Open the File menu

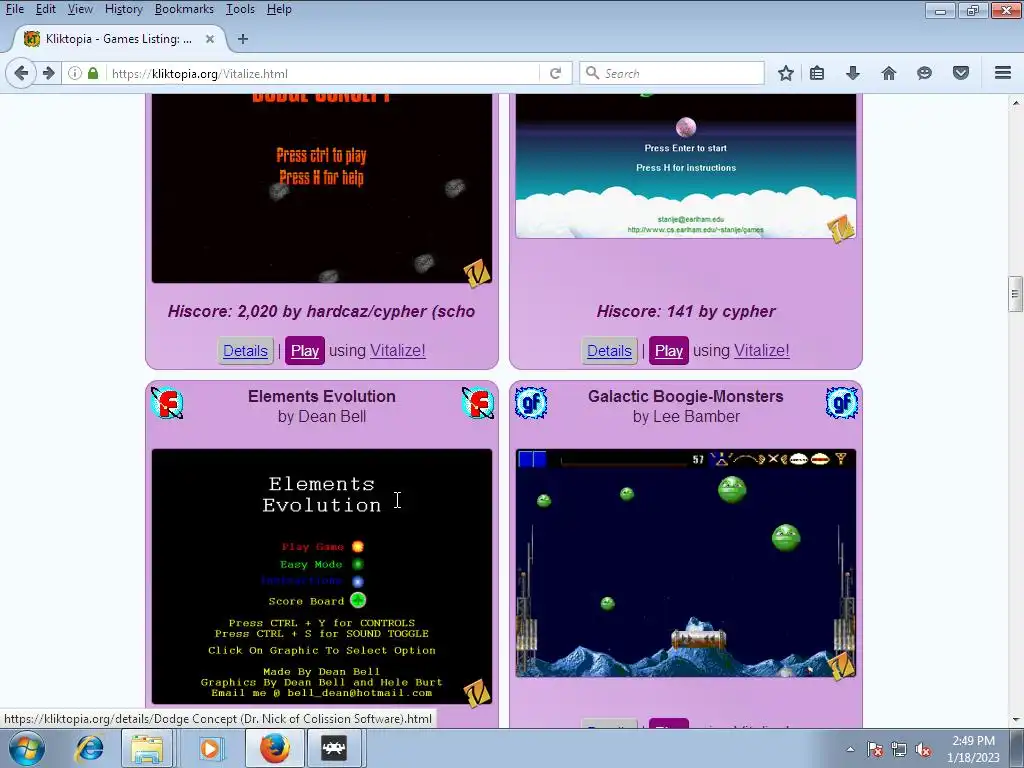click(x=14, y=9)
